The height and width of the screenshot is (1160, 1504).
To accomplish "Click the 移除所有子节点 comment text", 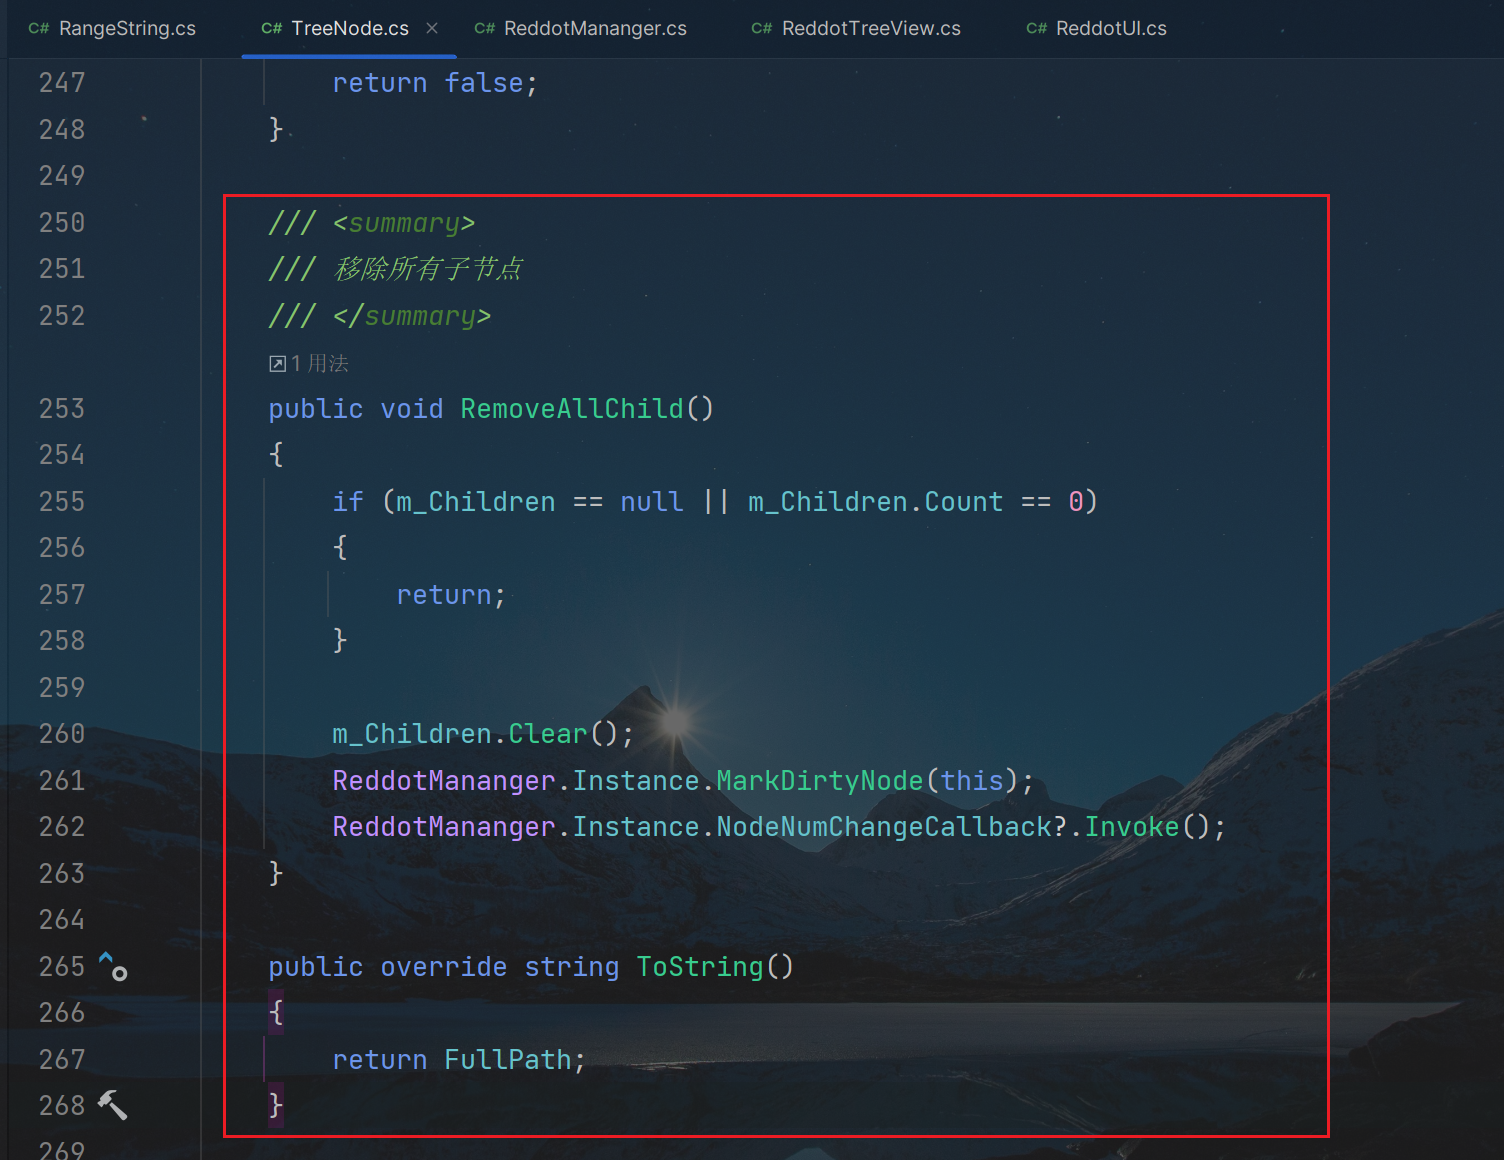I will tap(428, 269).
